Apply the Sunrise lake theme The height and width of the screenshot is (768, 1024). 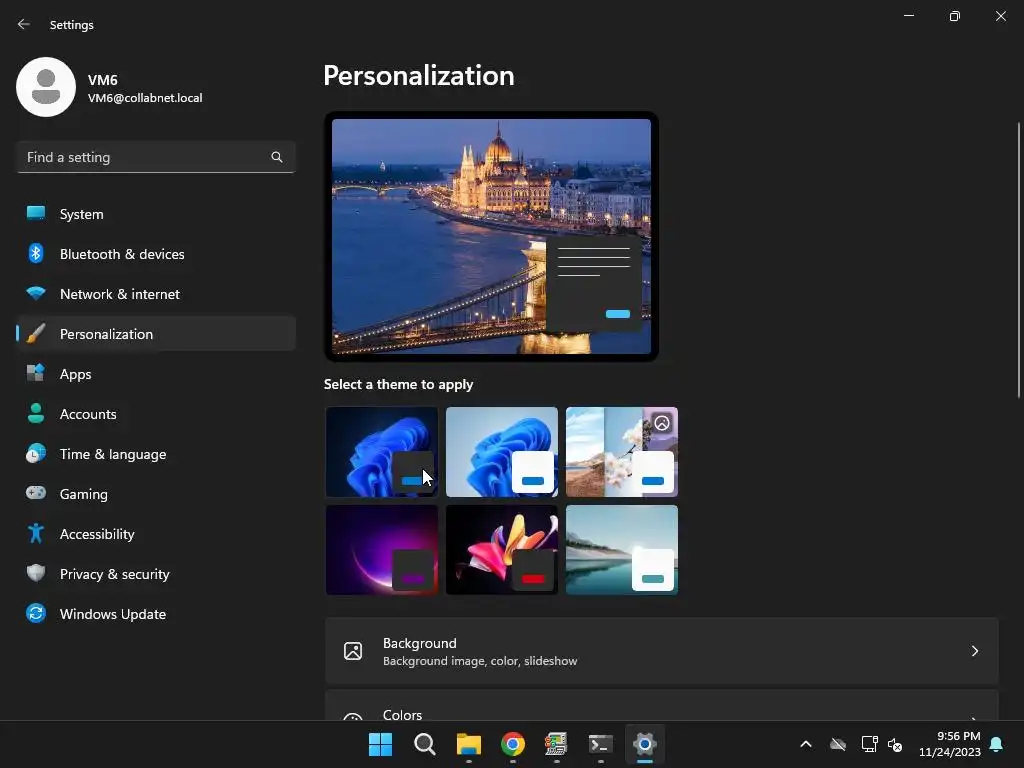(622, 549)
